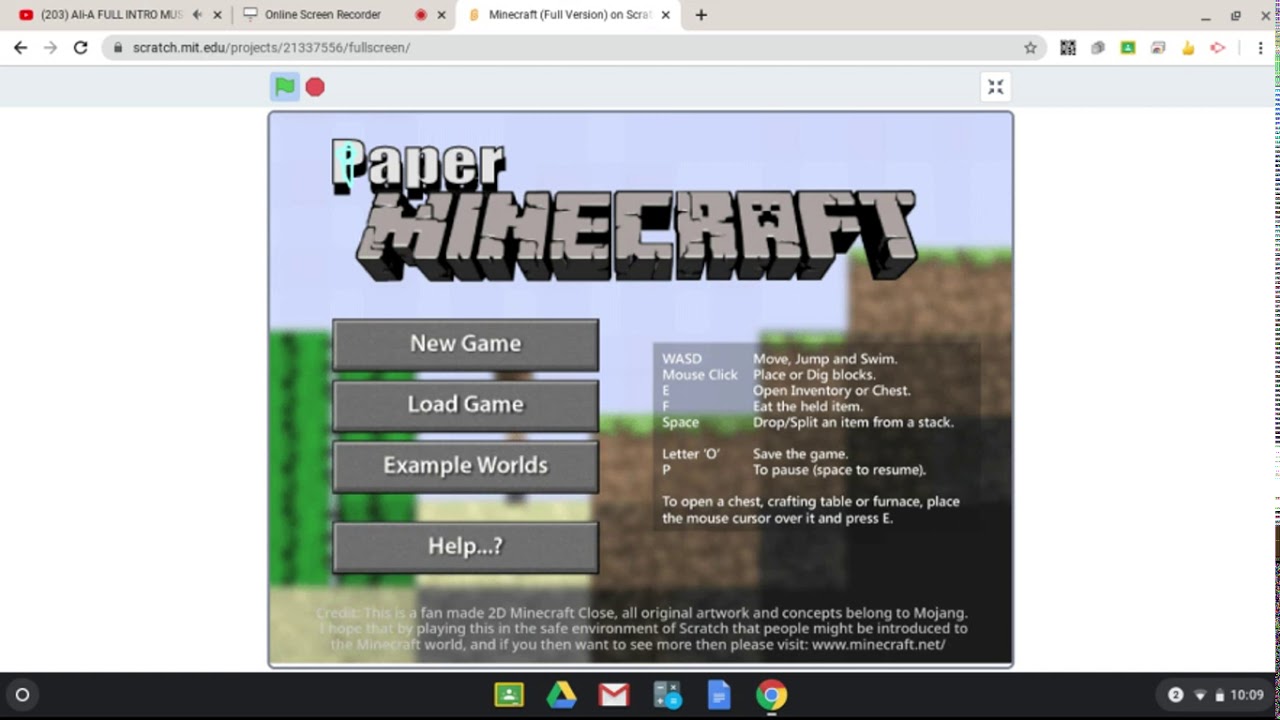Click the 'To pause (space to resume).' text
This screenshot has width=1280, height=720.
pyautogui.click(x=839, y=470)
